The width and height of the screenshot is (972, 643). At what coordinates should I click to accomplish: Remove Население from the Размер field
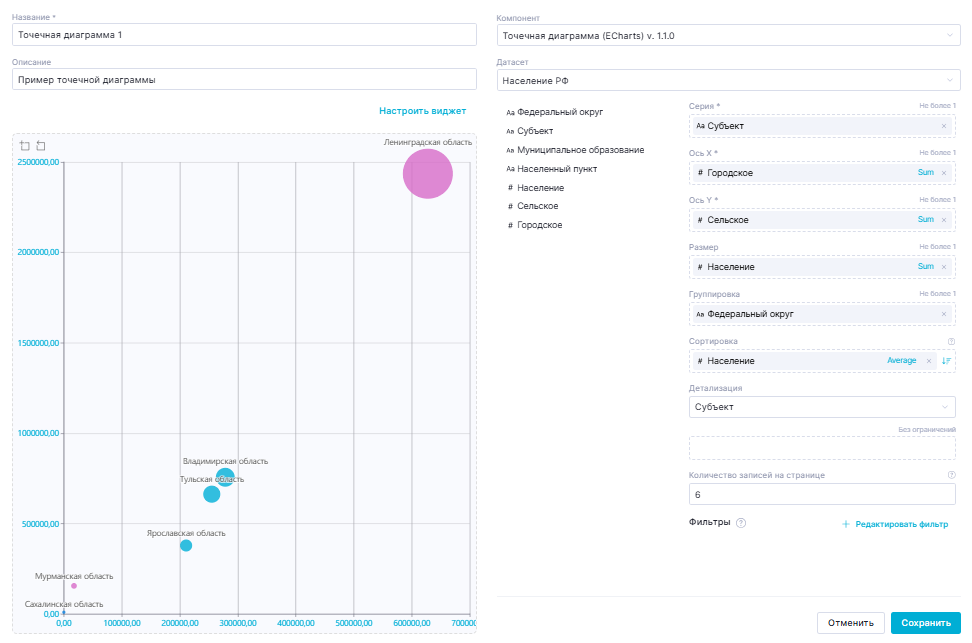[x=944, y=267]
